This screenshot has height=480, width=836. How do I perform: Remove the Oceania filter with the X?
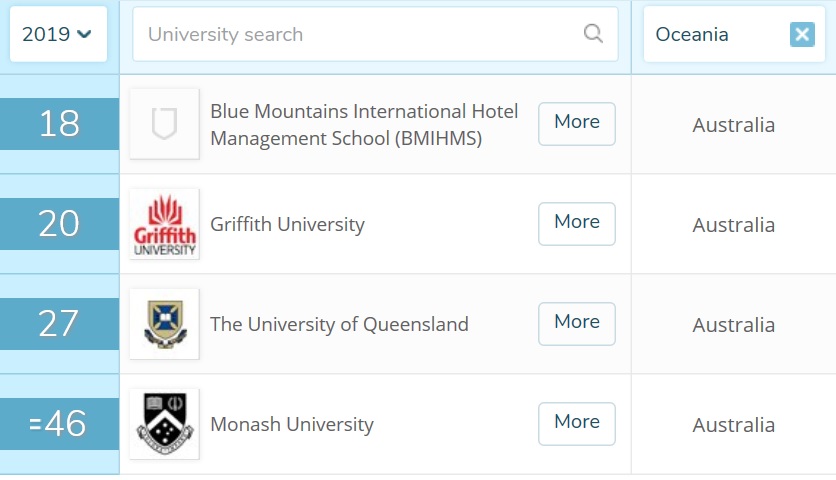(x=802, y=35)
